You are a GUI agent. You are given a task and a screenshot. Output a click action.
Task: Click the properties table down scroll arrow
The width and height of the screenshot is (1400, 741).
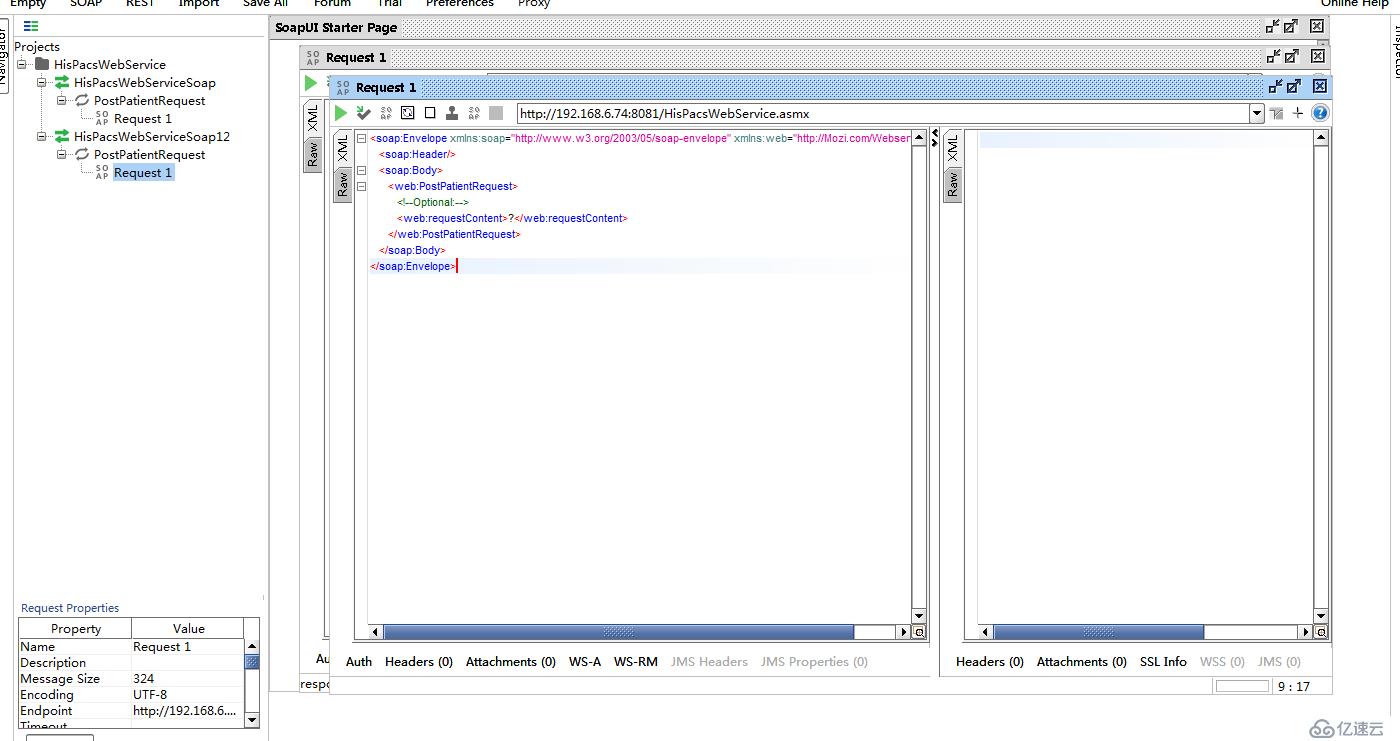(x=252, y=719)
